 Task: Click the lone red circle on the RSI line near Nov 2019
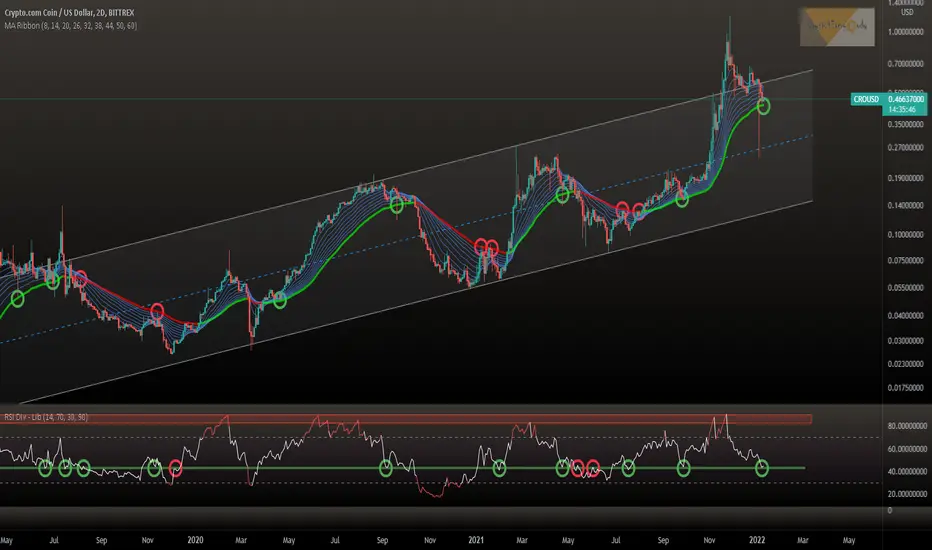pos(175,468)
